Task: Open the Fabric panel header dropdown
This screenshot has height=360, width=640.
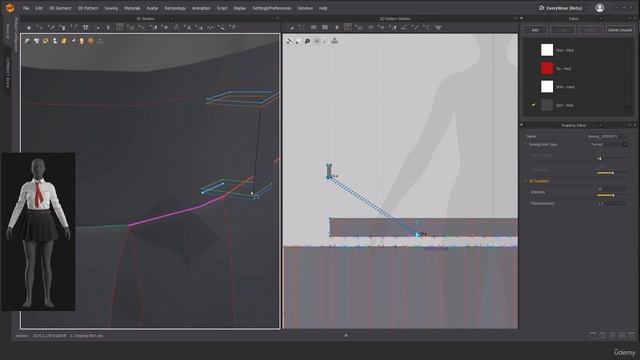Action: click(601, 18)
